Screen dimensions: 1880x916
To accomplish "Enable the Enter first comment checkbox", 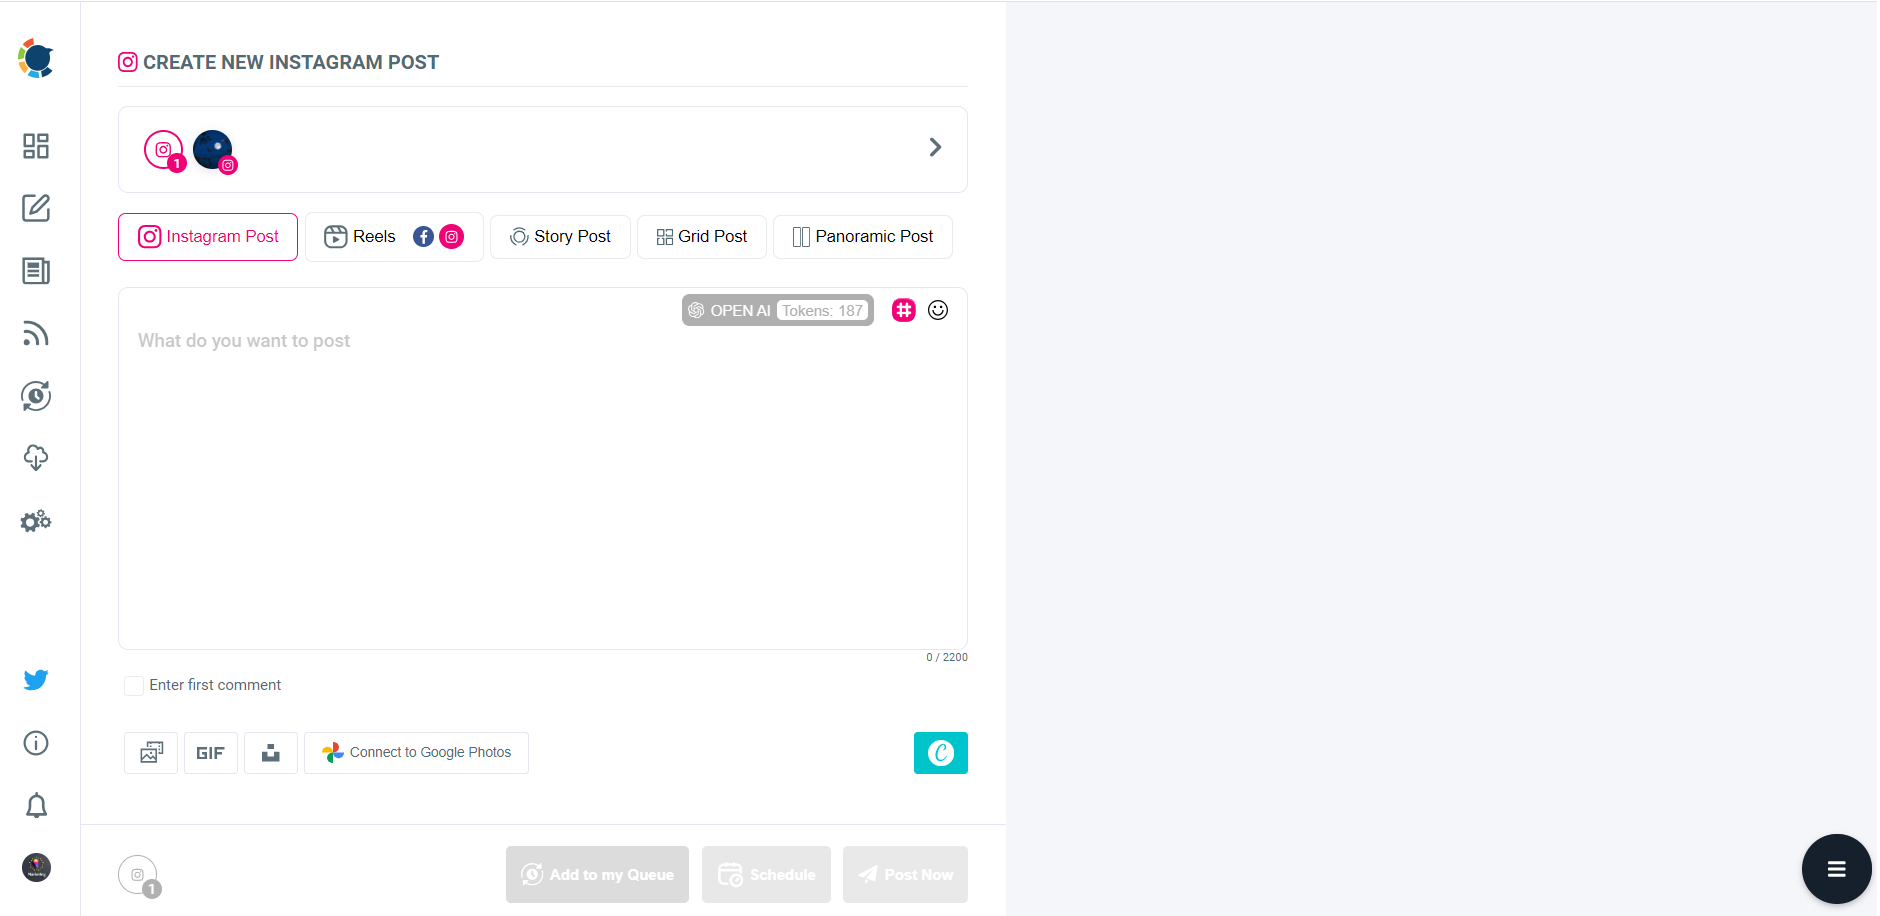I will [x=134, y=685].
